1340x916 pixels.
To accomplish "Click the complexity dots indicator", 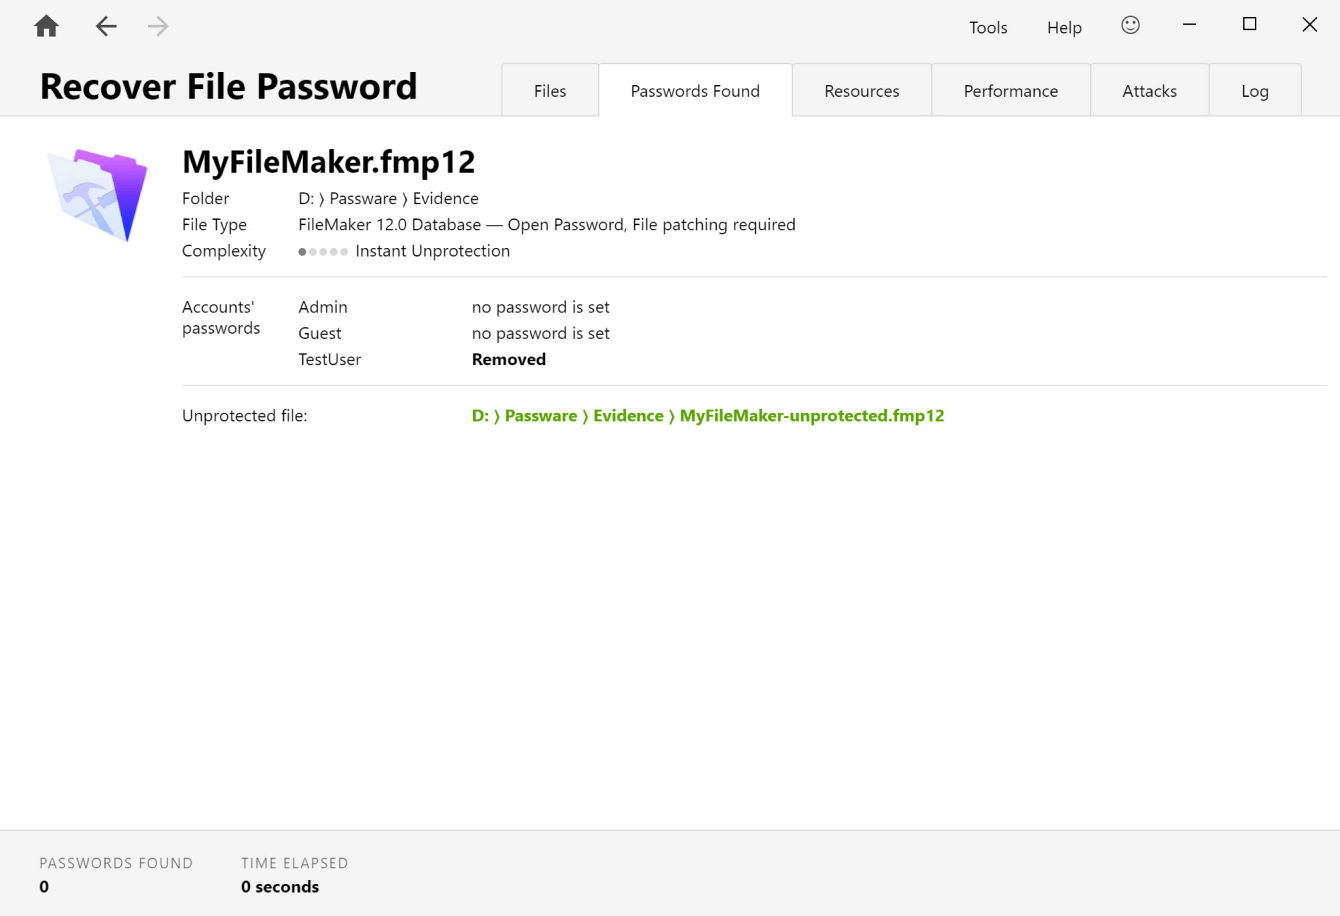I will tap(323, 252).
